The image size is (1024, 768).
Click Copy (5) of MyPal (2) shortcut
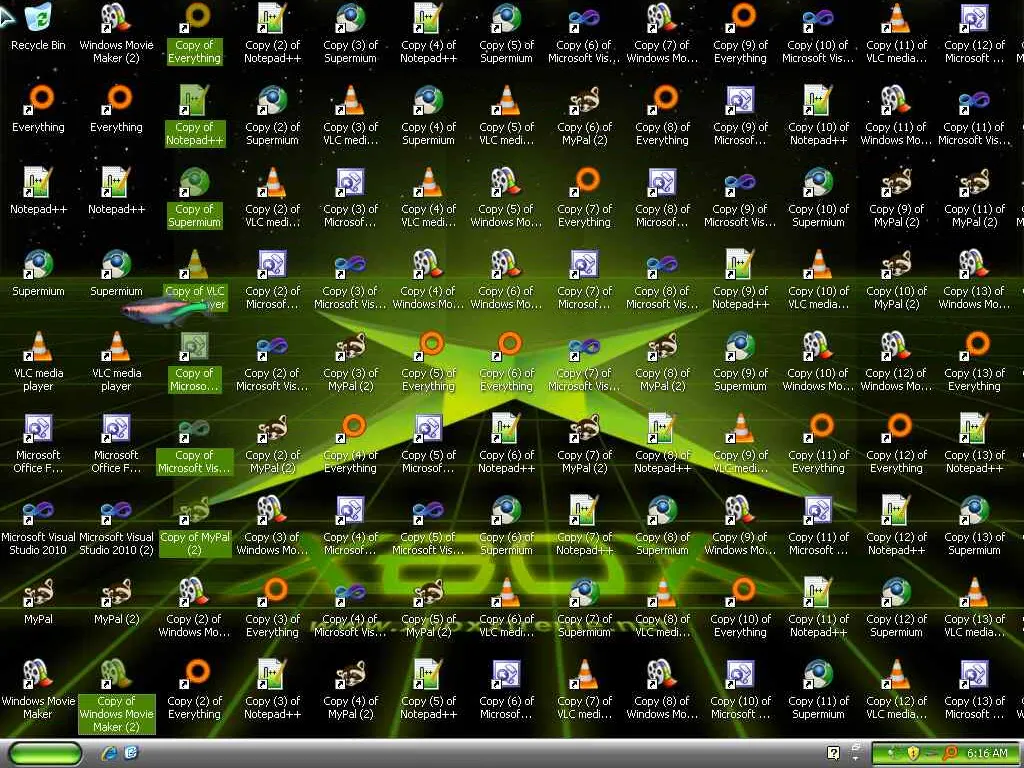428,607
